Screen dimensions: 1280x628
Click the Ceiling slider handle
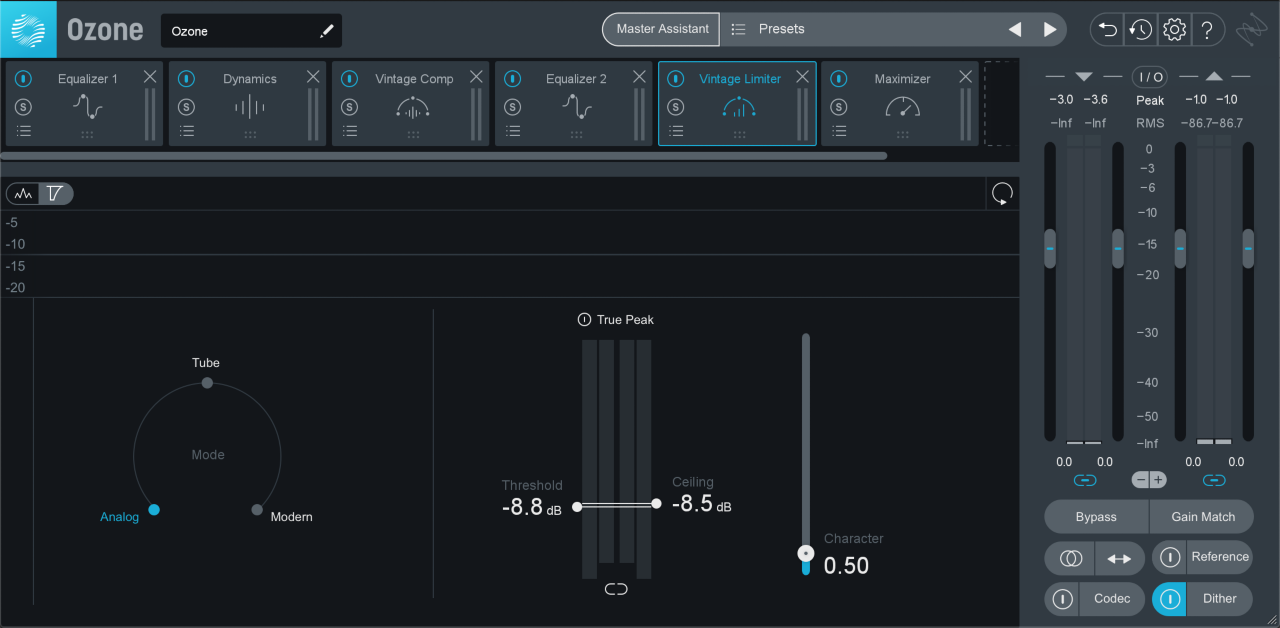(x=656, y=504)
